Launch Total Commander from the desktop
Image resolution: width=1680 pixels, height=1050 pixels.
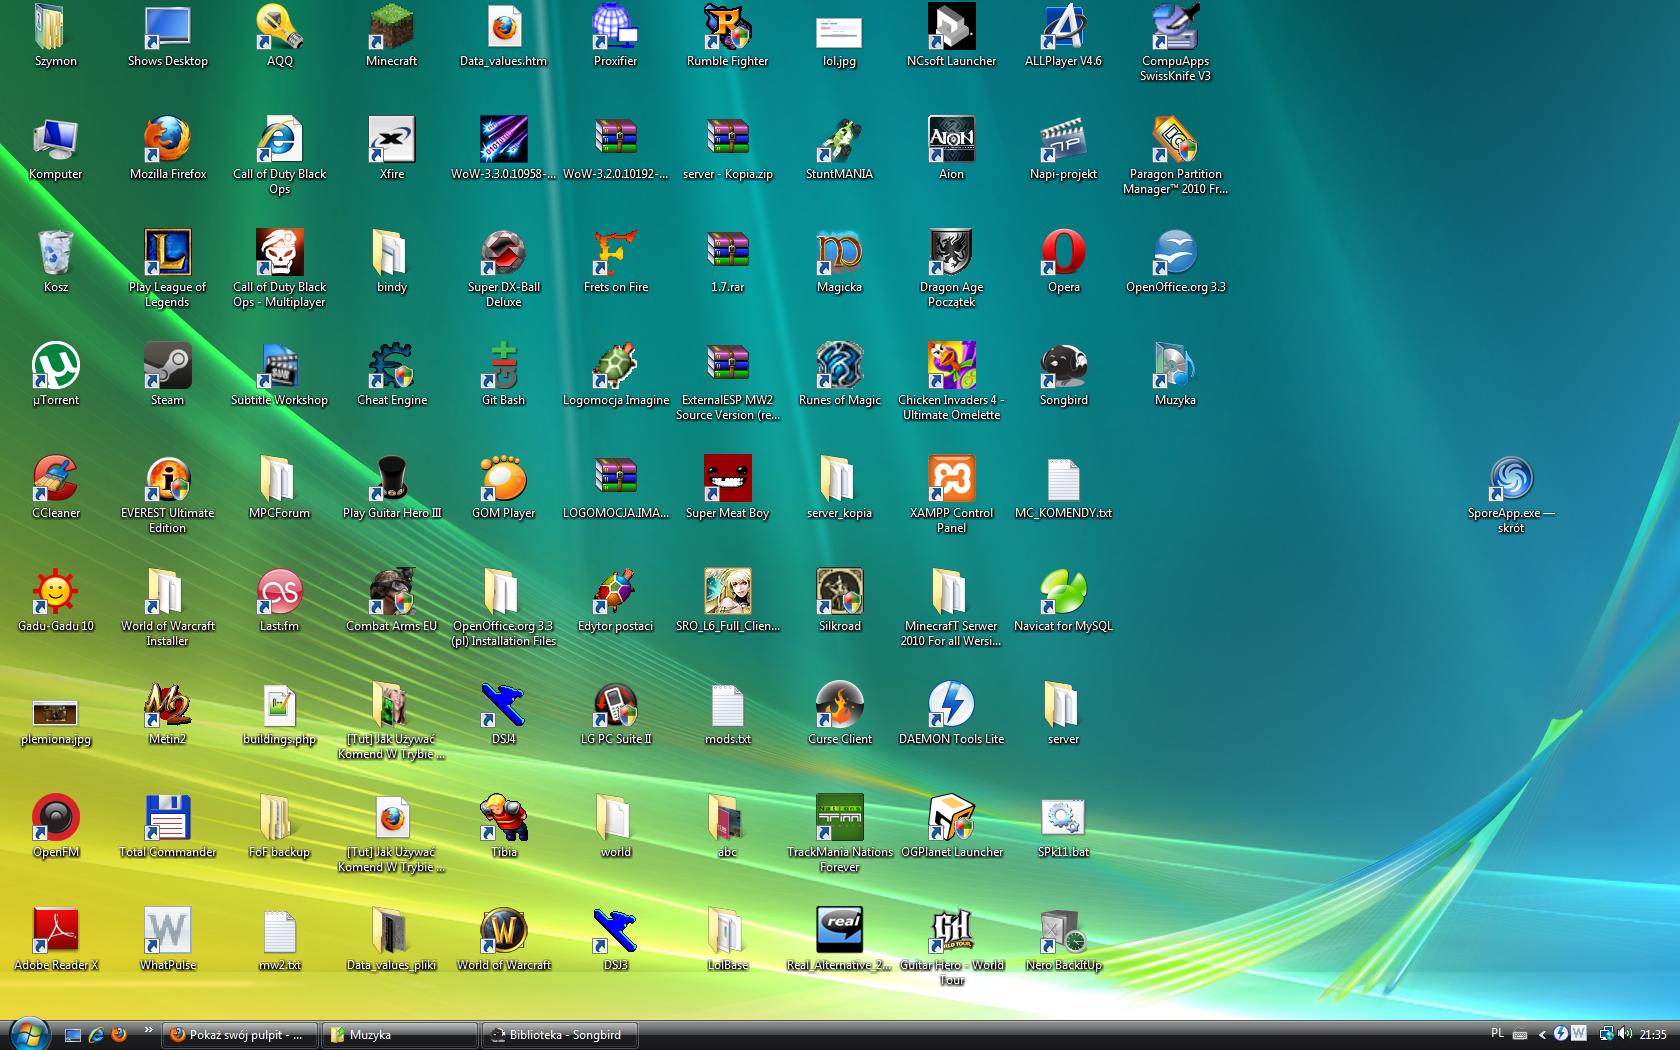click(168, 827)
